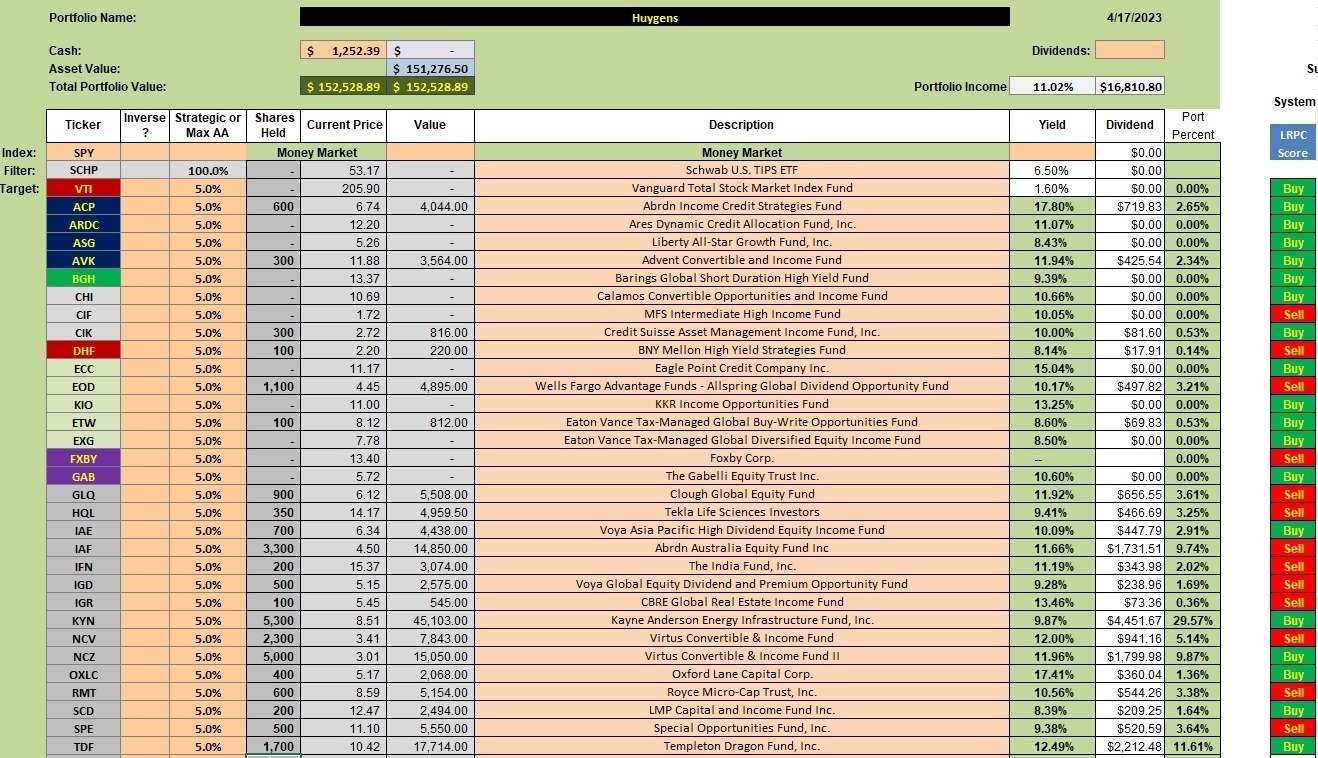The image size is (1318, 758).
Task: Click the green BGH ticker cell
Action: pos(84,279)
